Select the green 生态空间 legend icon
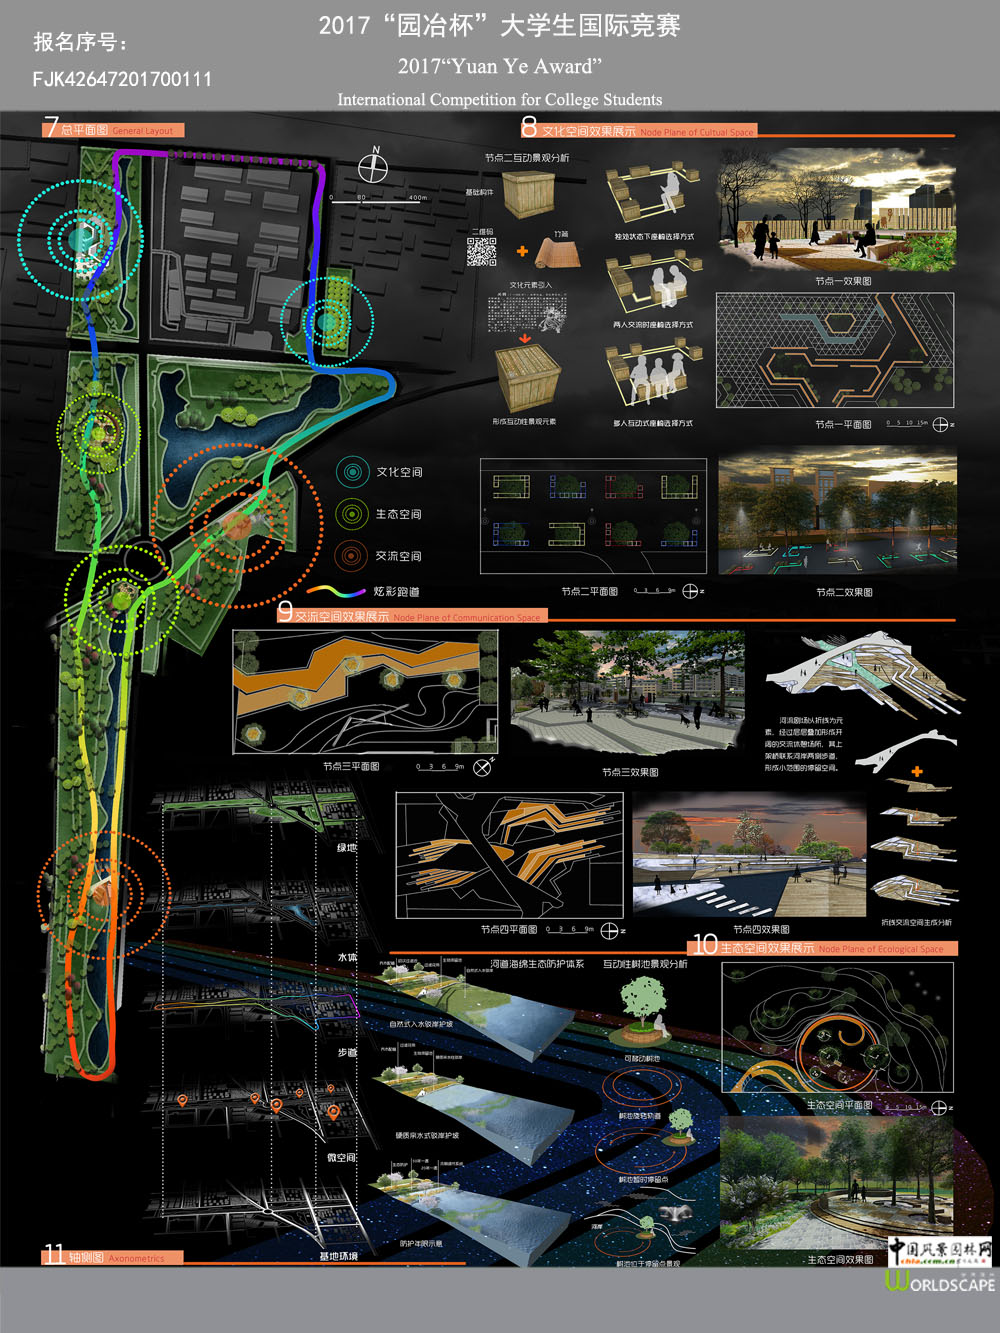This screenshot has height=1333, width=1000. [x=351, y=514]
